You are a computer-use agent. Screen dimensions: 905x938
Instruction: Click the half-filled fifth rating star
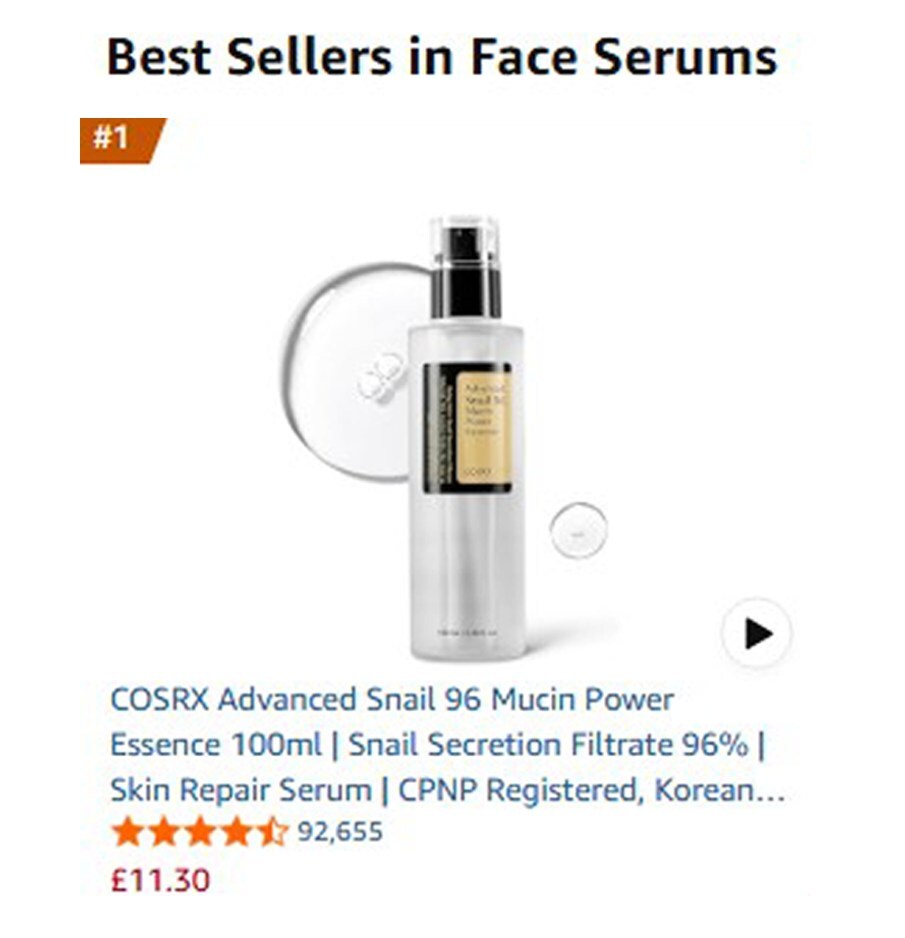[273, 832]
